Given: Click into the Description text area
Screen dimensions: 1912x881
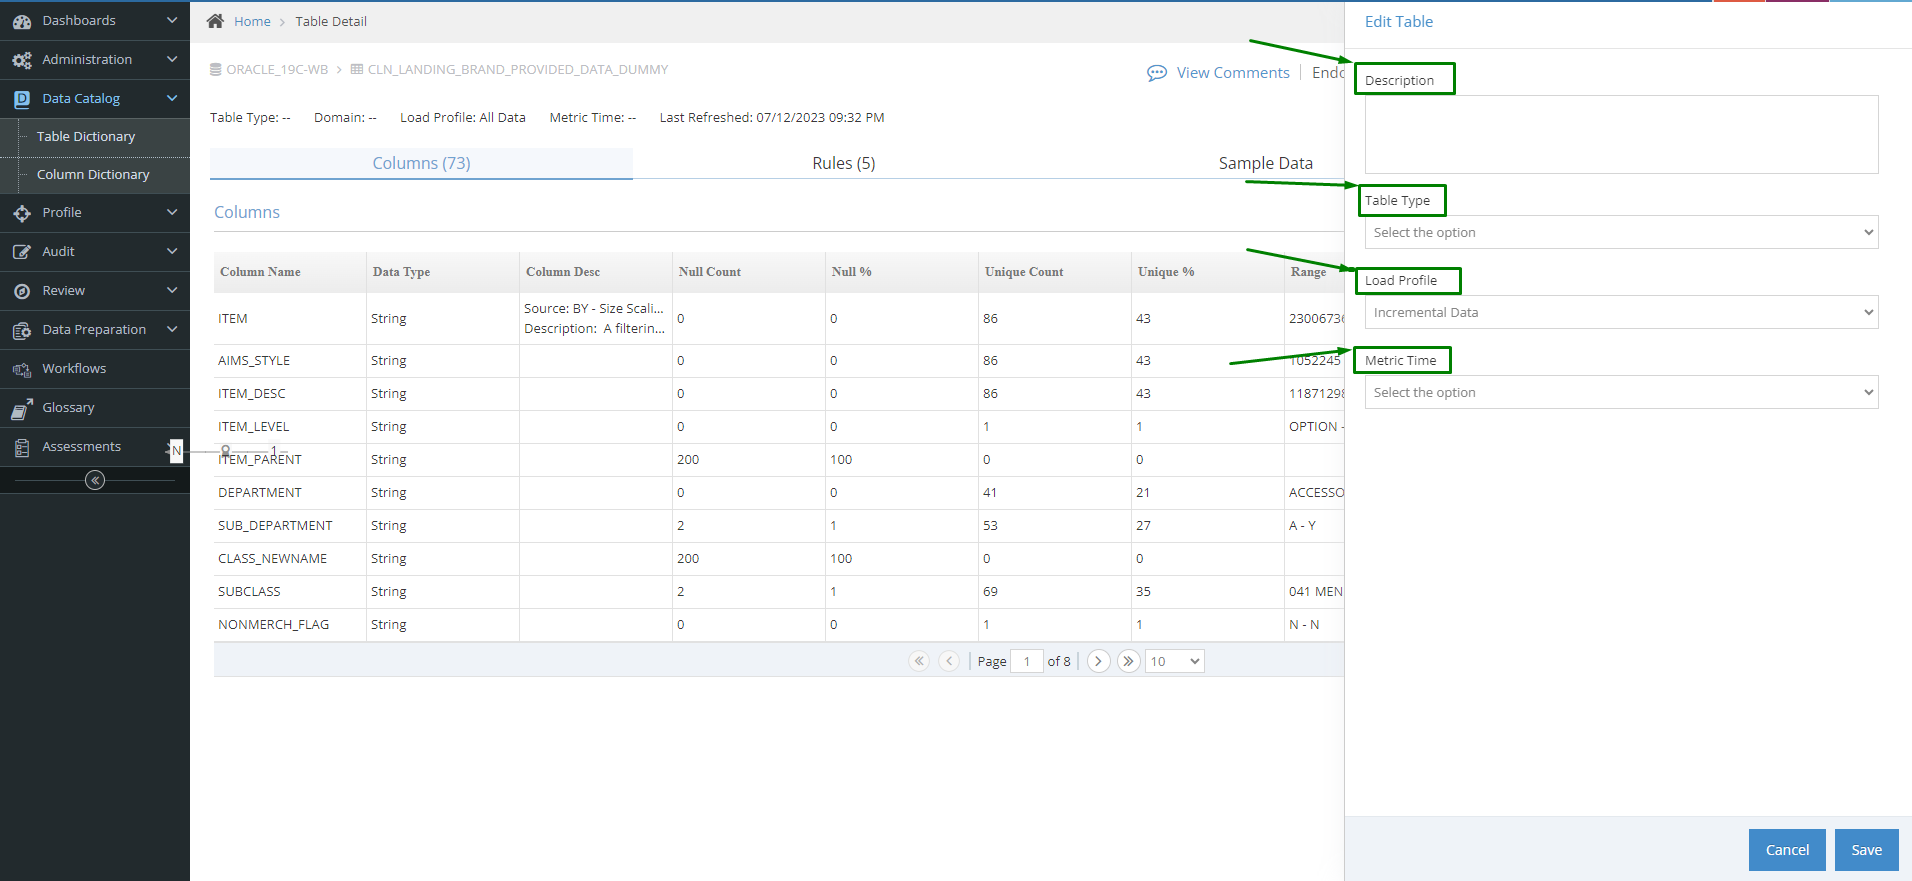Looking at the screenshot, I should tap(1621, 134).
